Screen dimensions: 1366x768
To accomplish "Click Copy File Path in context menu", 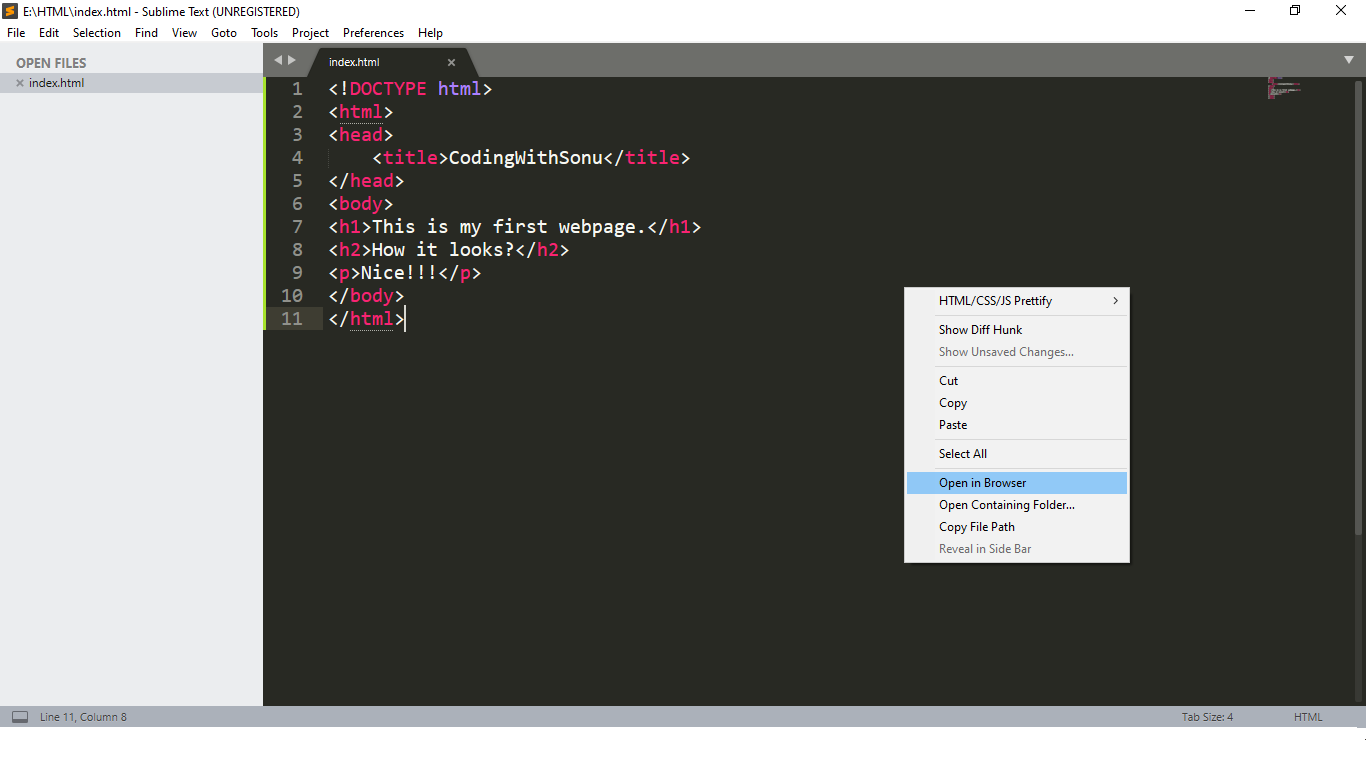I will pos(977,527).
